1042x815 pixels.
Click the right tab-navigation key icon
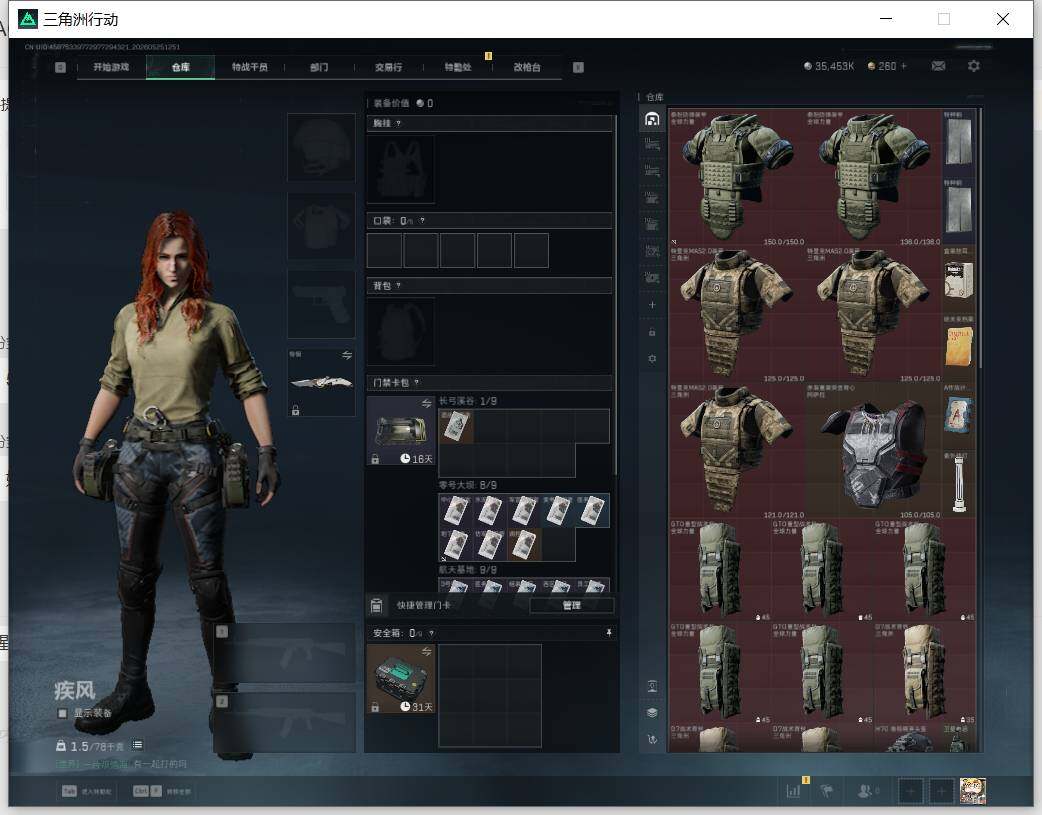[578, 67]
